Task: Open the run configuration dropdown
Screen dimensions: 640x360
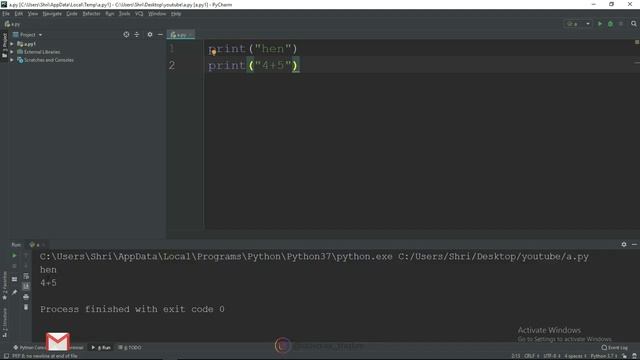Action: pyautogui.click(x=578, y=24)
